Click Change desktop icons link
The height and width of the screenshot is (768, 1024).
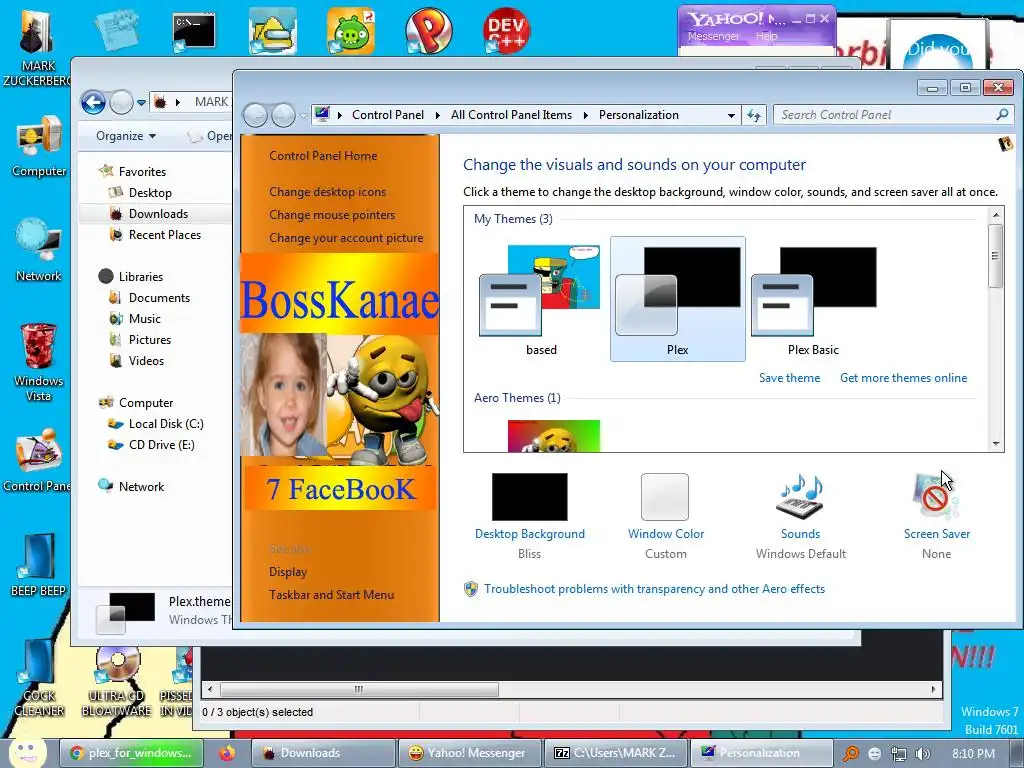[327, 192]
